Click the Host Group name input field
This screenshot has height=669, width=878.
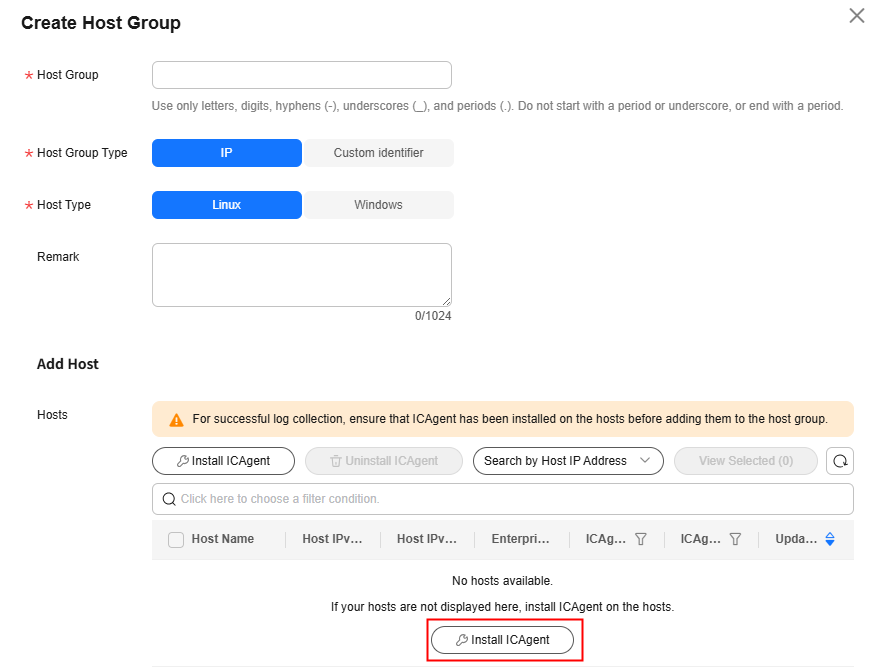(302, 75)
